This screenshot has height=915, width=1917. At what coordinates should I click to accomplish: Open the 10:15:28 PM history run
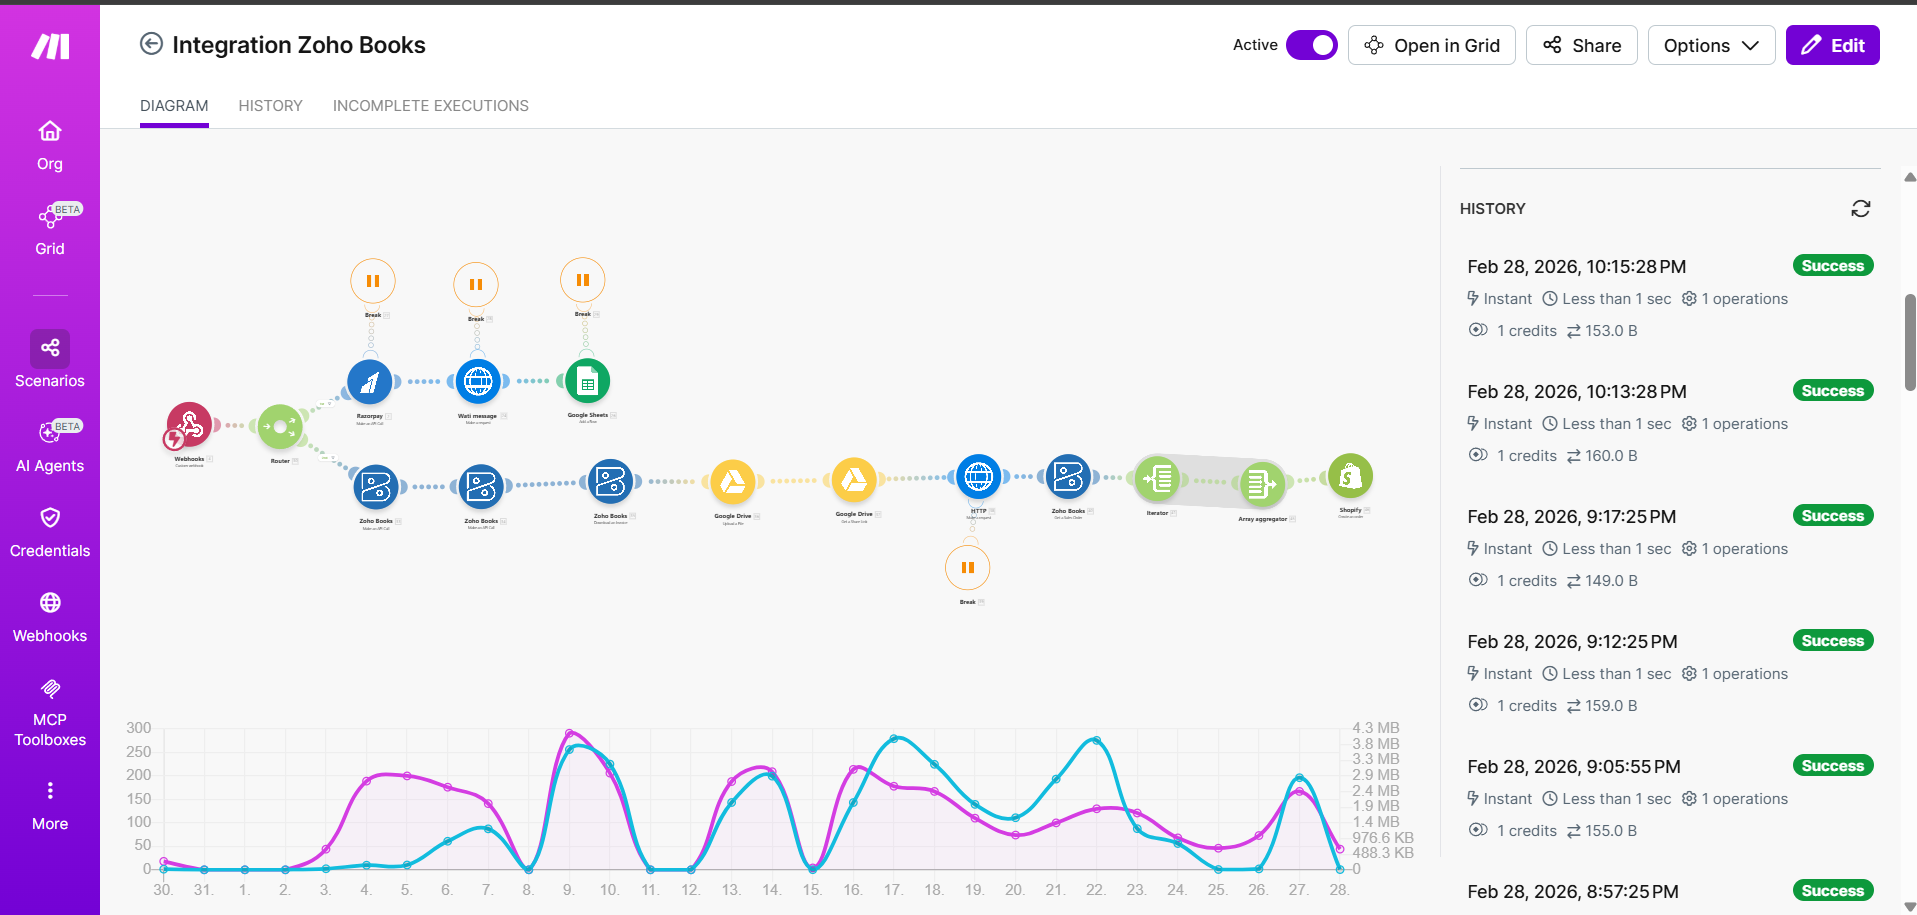[x=1670, y=298]
